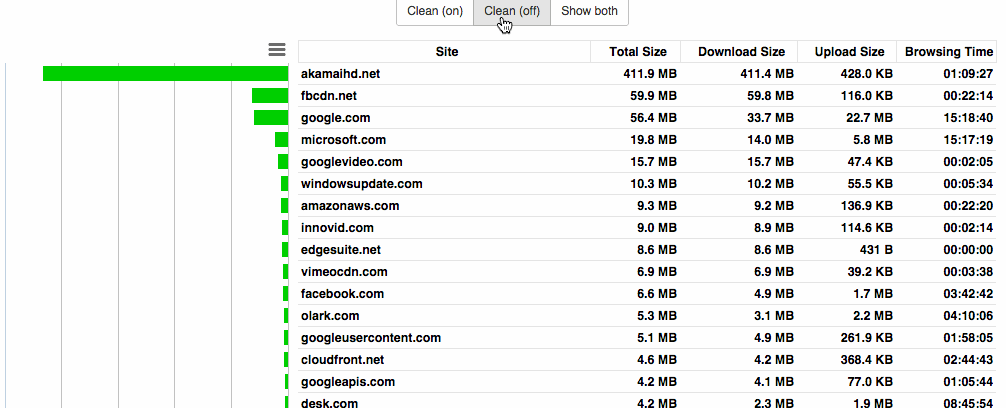Screen dimensions: 1006x408
Task: Click the akamaihd.net green bar
Action: (x=165, y=74)
